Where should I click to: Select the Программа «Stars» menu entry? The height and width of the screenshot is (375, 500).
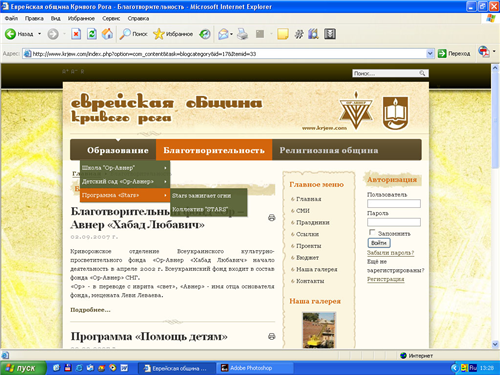tap(125, 195)
